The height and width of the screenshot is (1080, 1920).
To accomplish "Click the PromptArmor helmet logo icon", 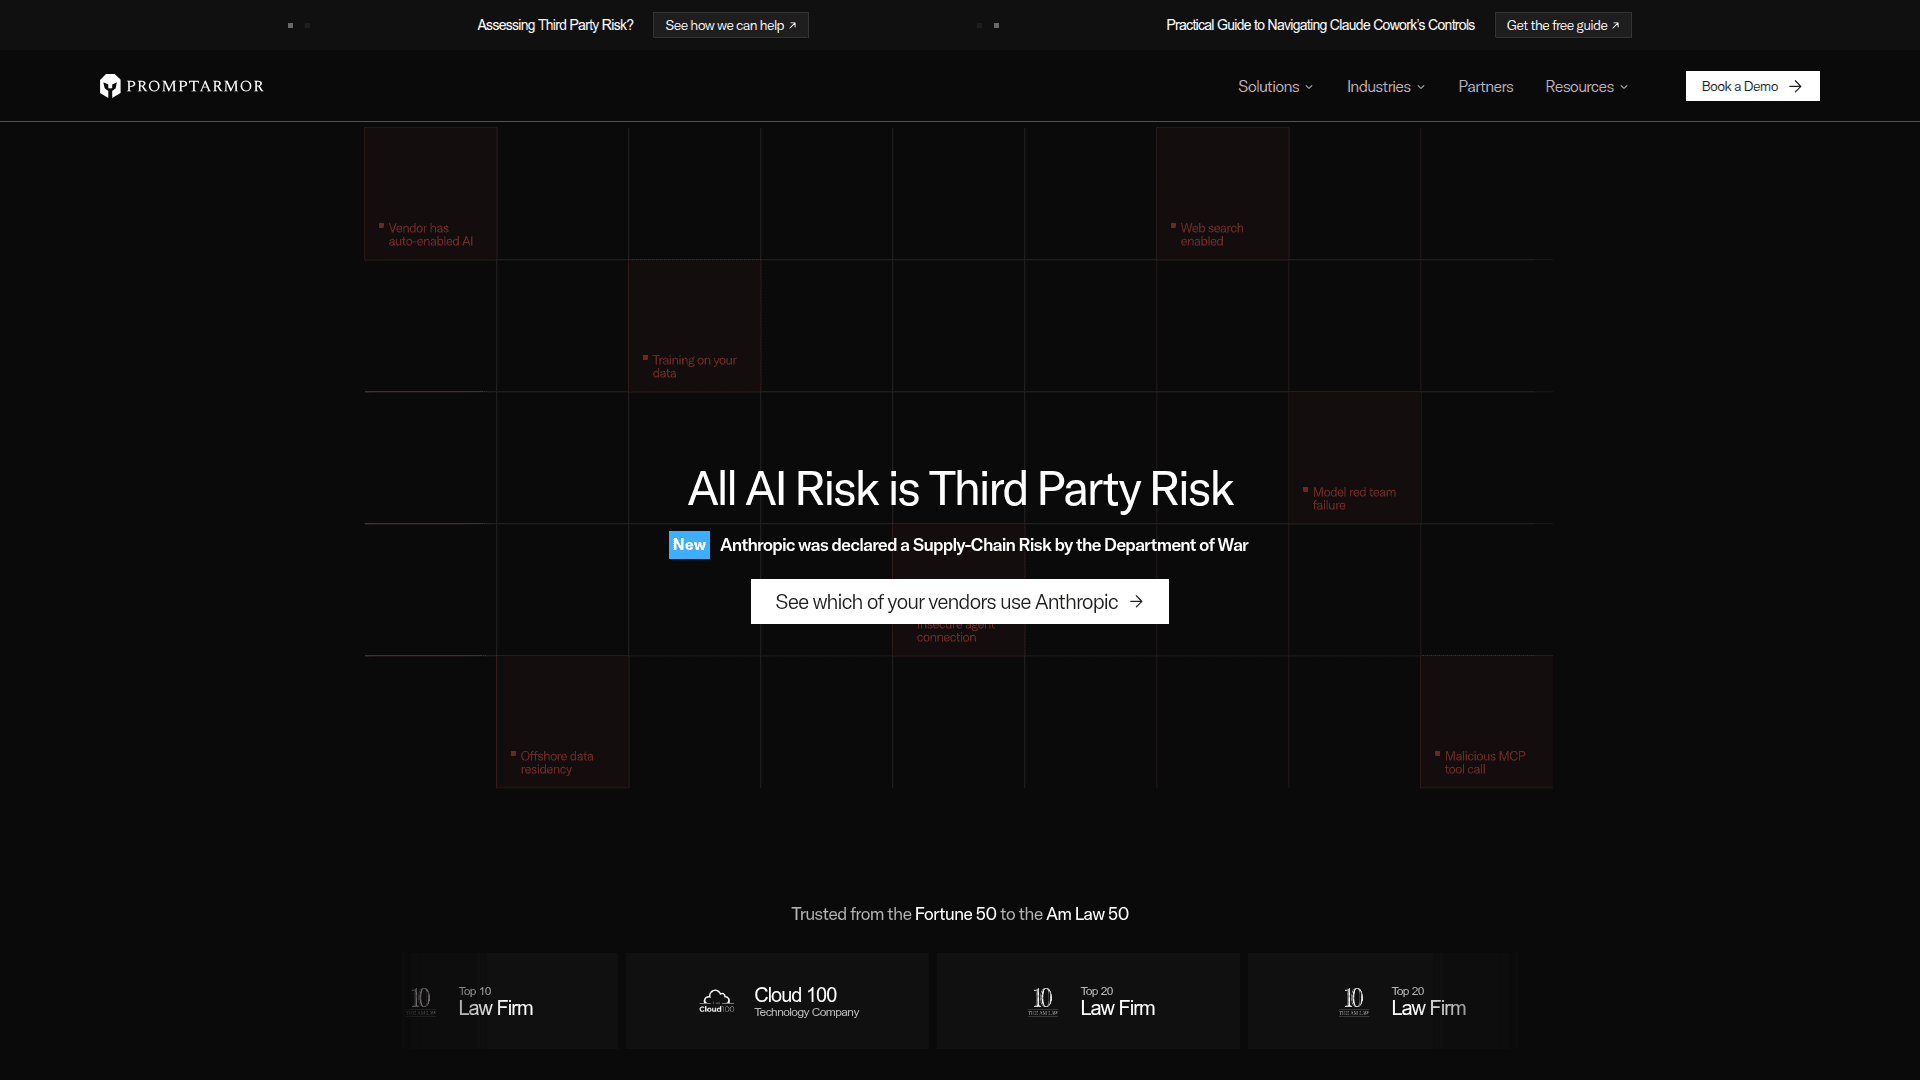I will [x=110, y=86].
